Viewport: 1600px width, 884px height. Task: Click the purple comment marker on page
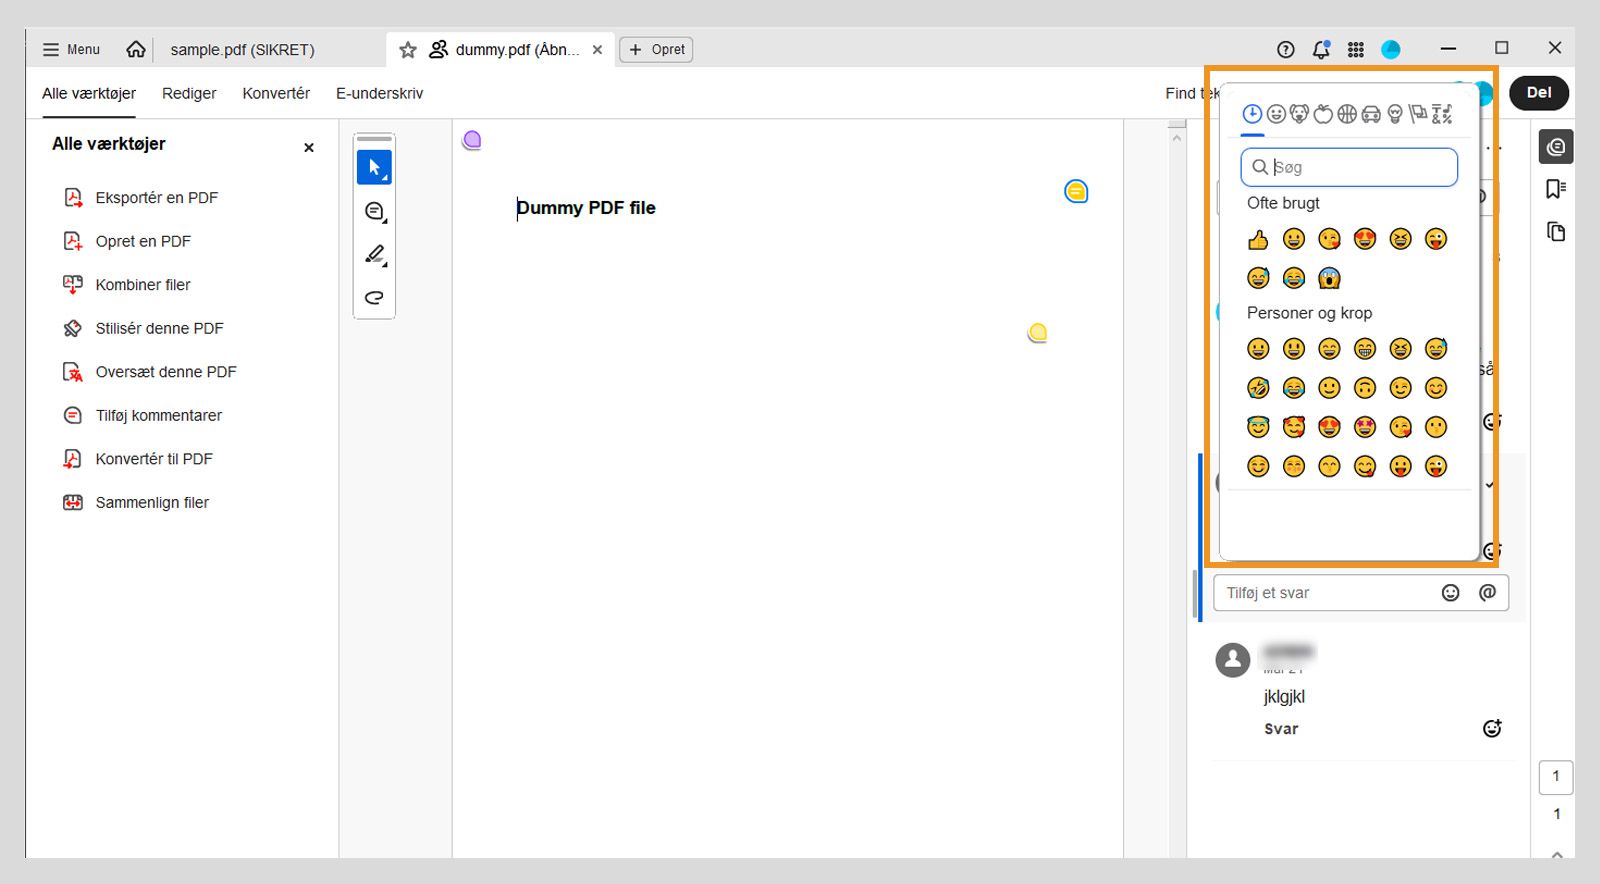pos(472,140)
